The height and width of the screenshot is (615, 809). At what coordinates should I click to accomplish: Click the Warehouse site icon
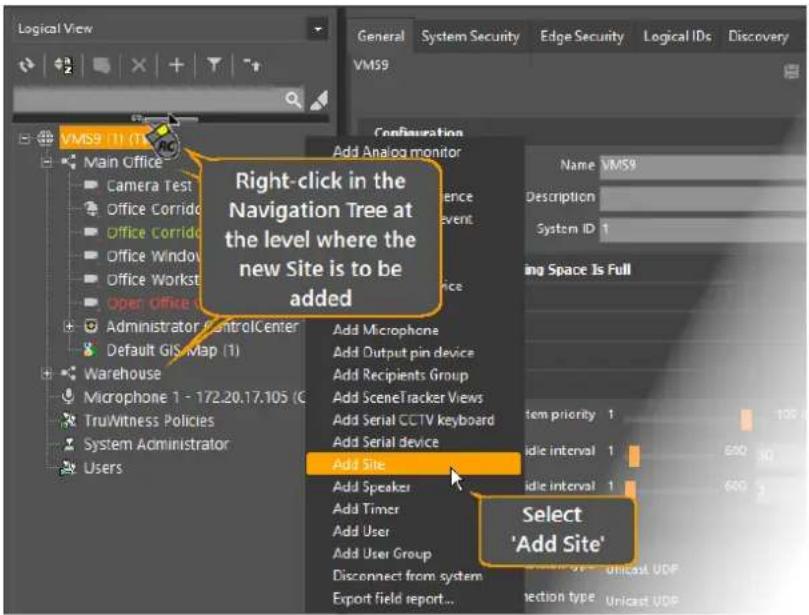[68, 373]
